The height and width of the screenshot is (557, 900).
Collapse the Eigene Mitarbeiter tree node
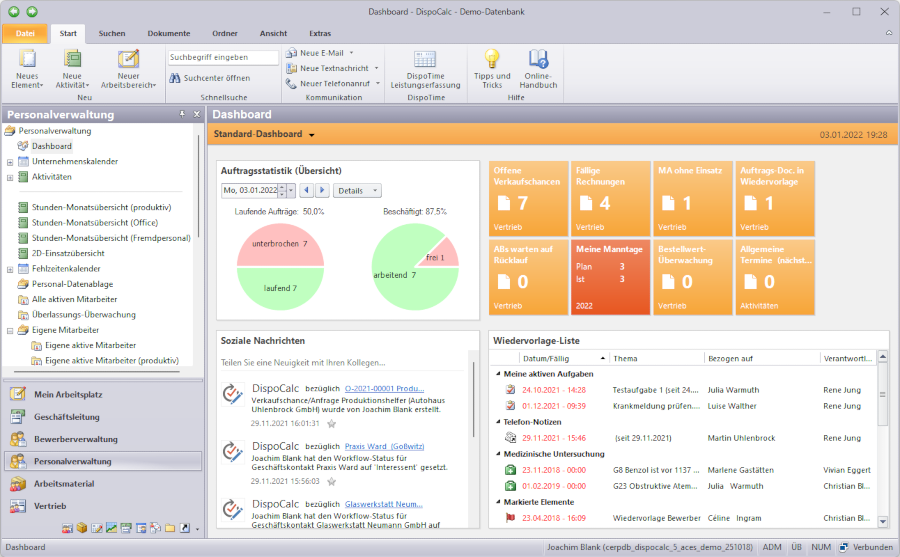point(10,330)
